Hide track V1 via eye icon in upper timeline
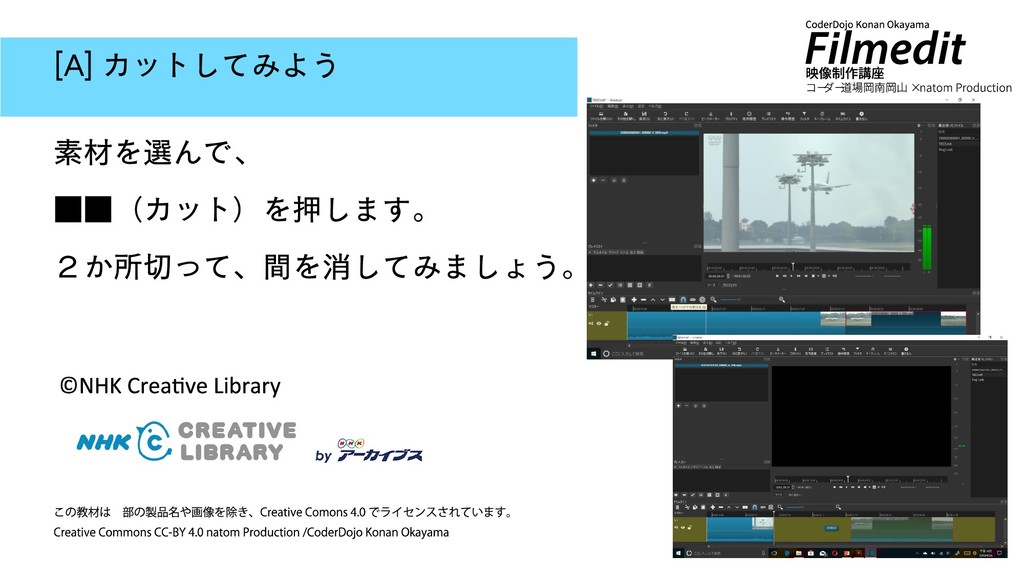Viewport: 1024px width, 576px height. tap(599, 323)
